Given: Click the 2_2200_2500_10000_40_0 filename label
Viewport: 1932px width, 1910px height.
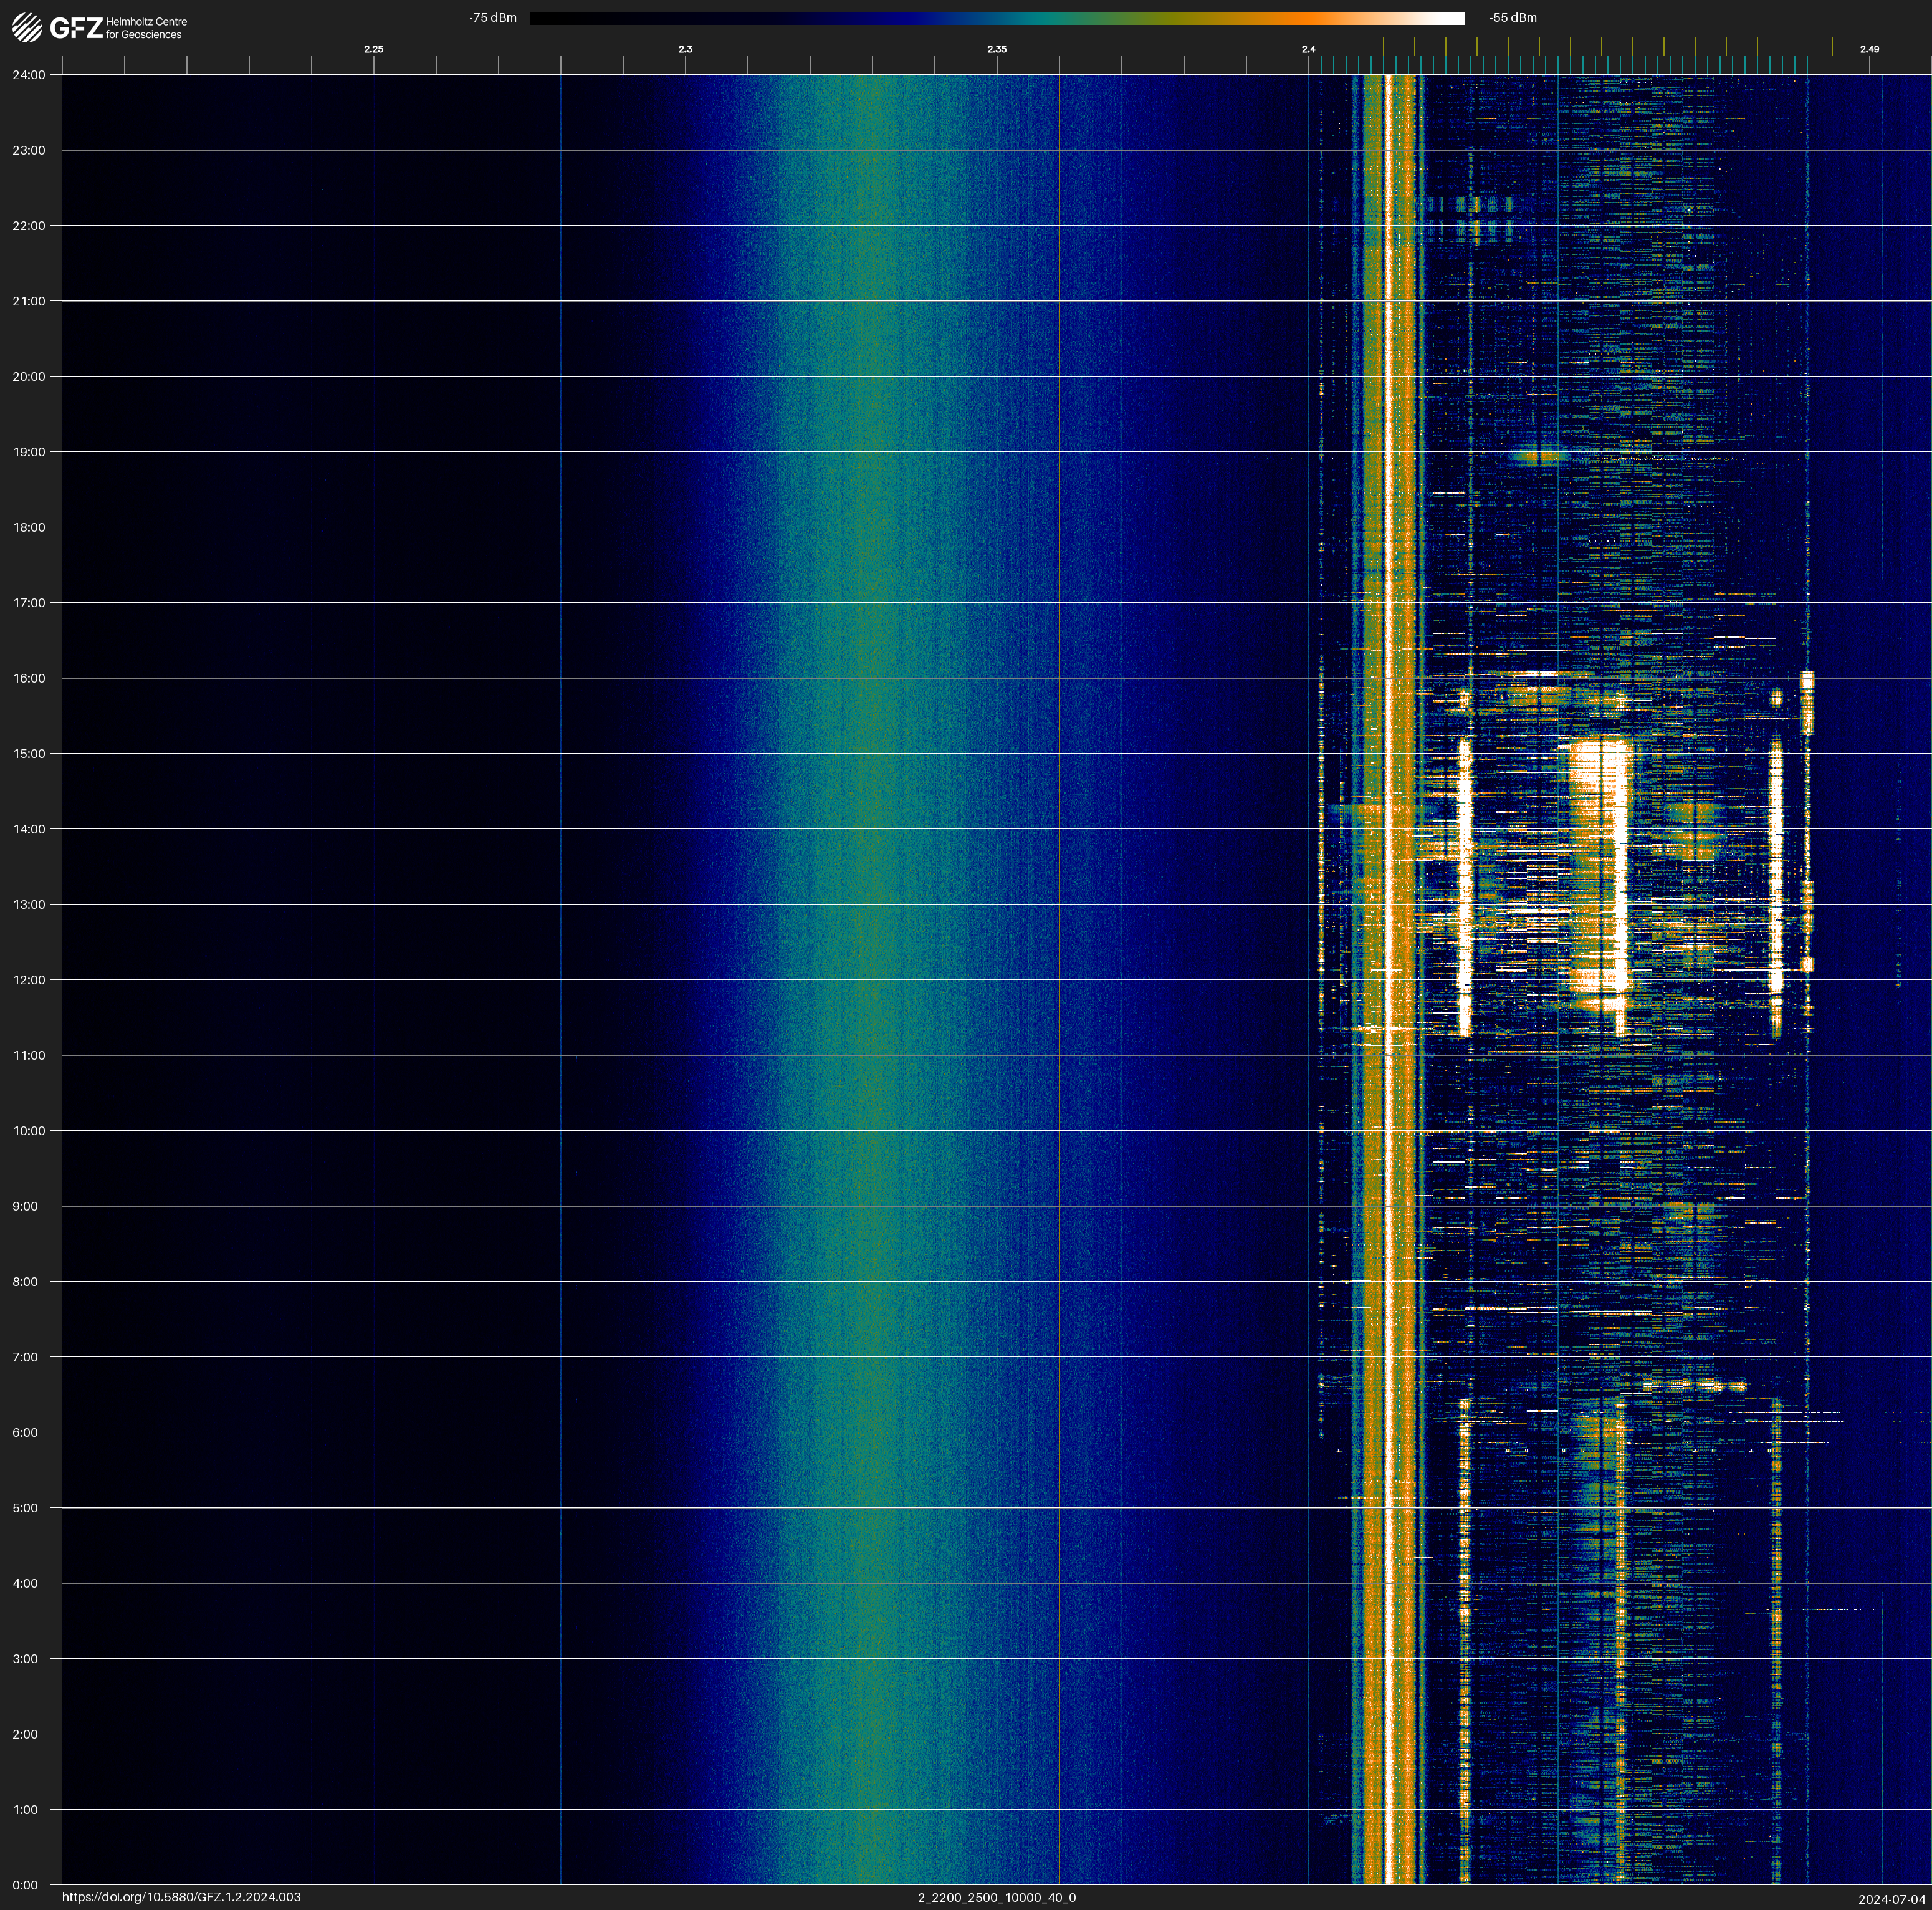Looking at the screenshot, I should pos(996,1897).
